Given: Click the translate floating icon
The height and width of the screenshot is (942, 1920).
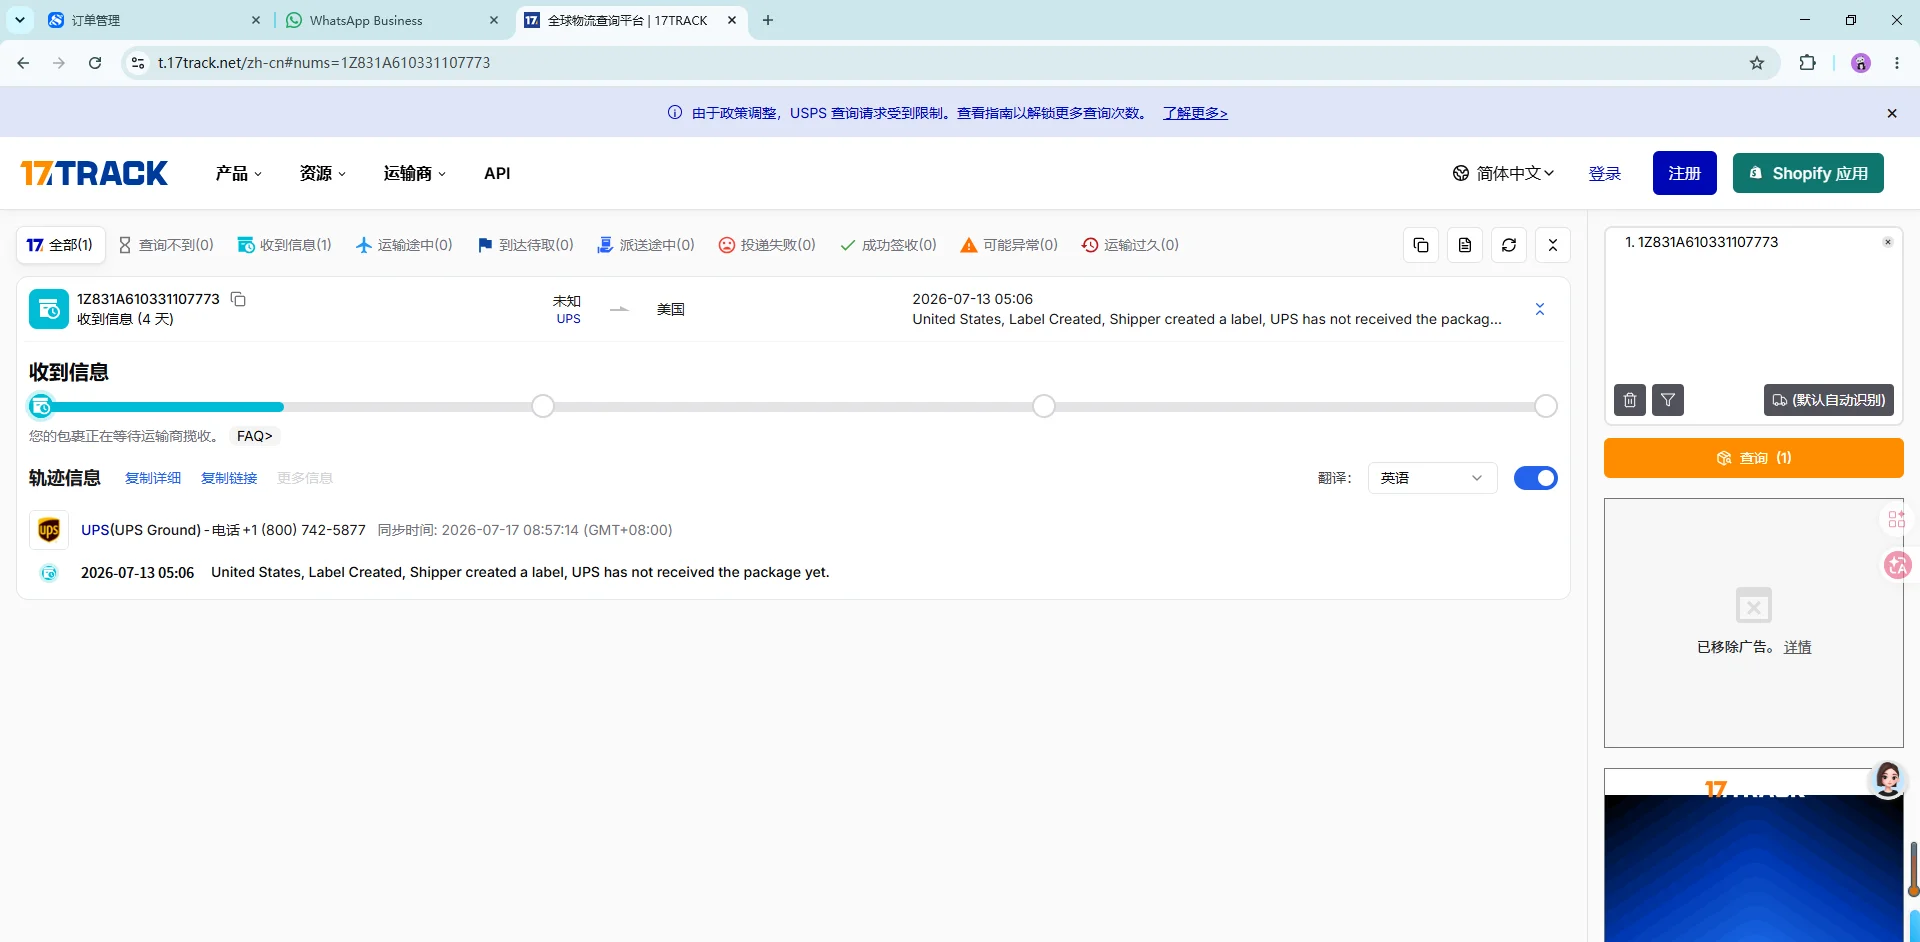Looking at the screenshot, I should click(x=1897, y=565).
